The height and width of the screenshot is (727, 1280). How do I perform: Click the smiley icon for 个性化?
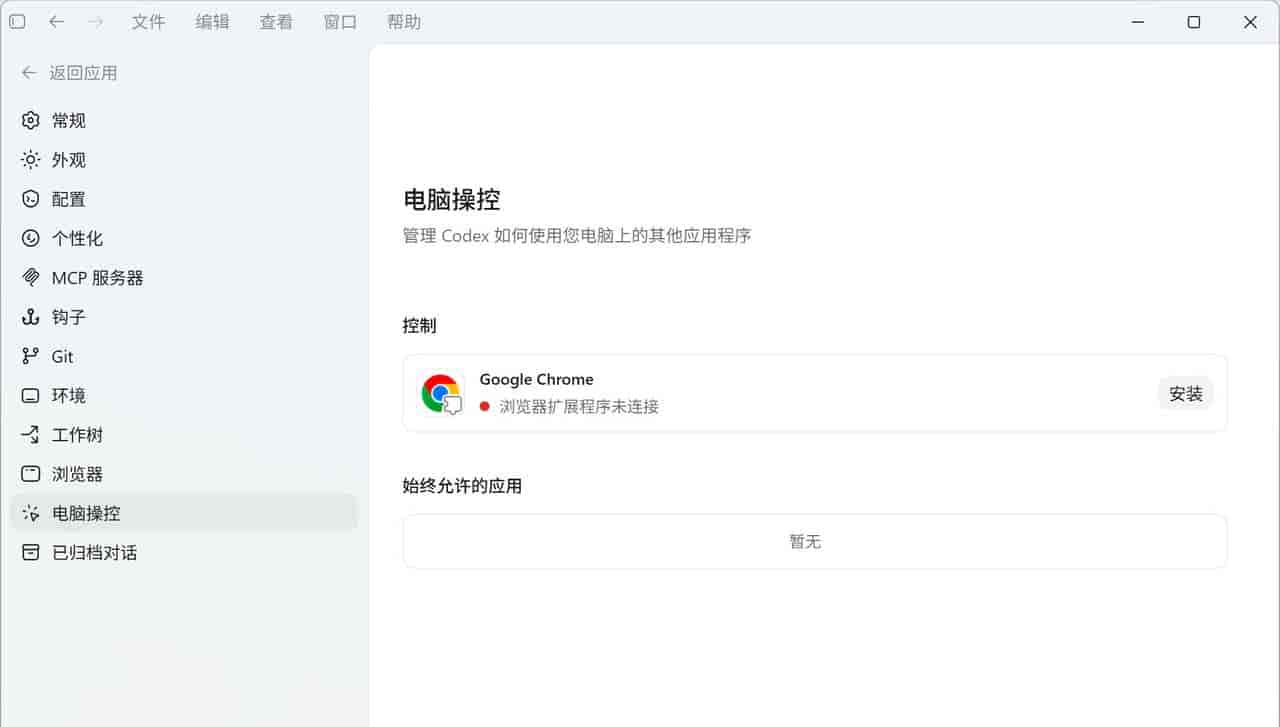[x=31, y=238]
